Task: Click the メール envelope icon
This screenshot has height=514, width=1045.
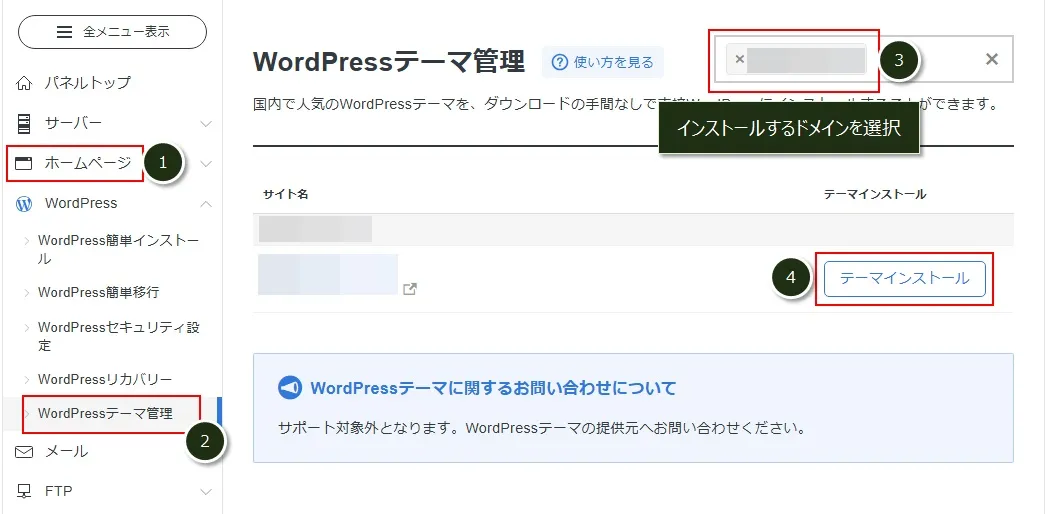Action: [x=25, y=452]
